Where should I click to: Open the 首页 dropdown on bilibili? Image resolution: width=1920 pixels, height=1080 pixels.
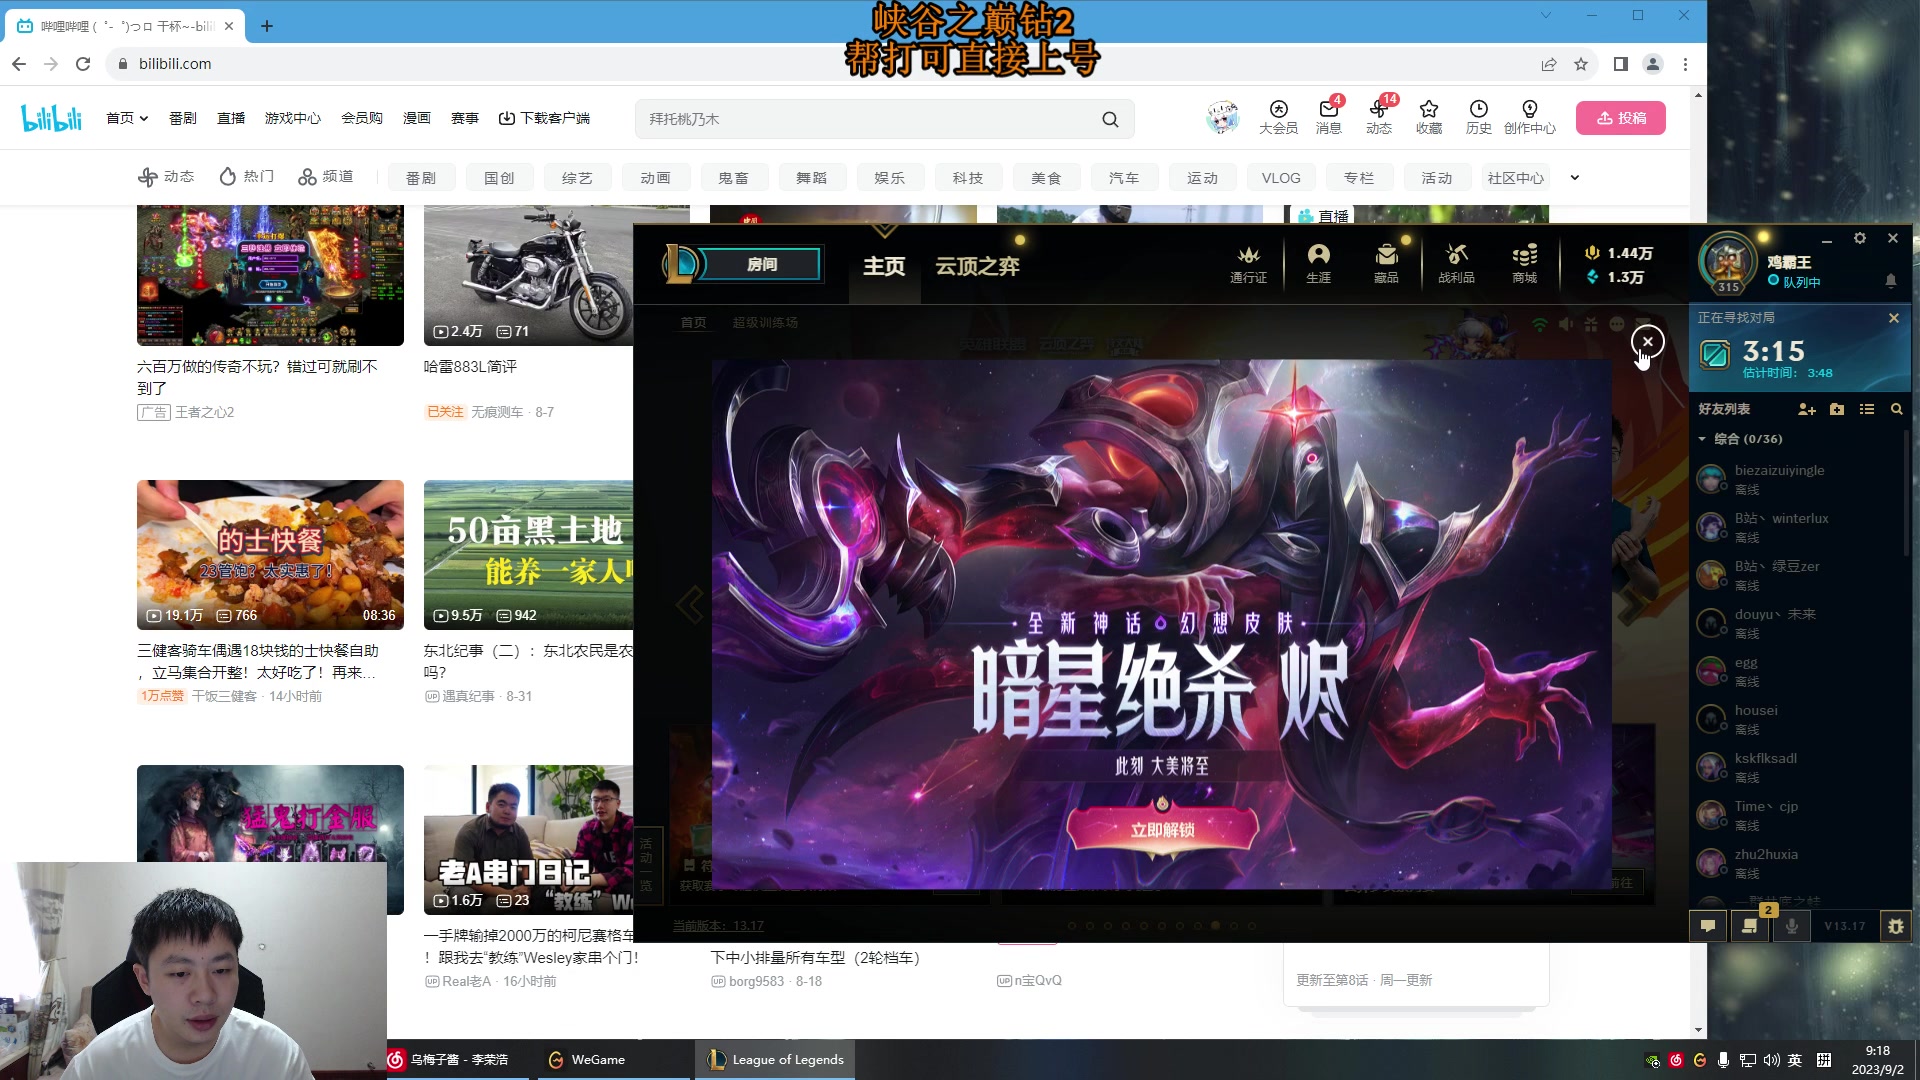pyautogui.click(x=126, y=117)
